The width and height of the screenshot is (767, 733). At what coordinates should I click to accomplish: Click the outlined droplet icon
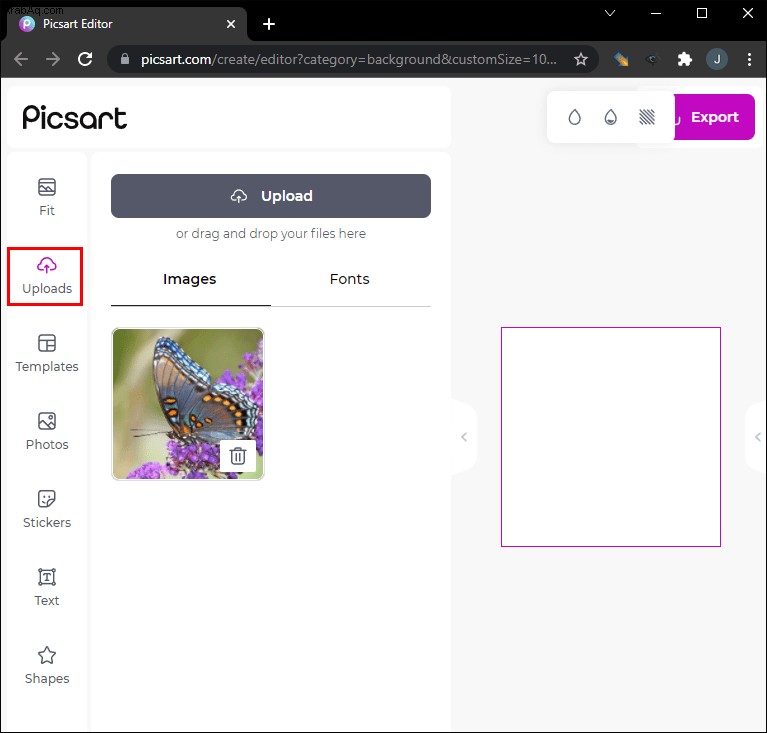(574, 117)
